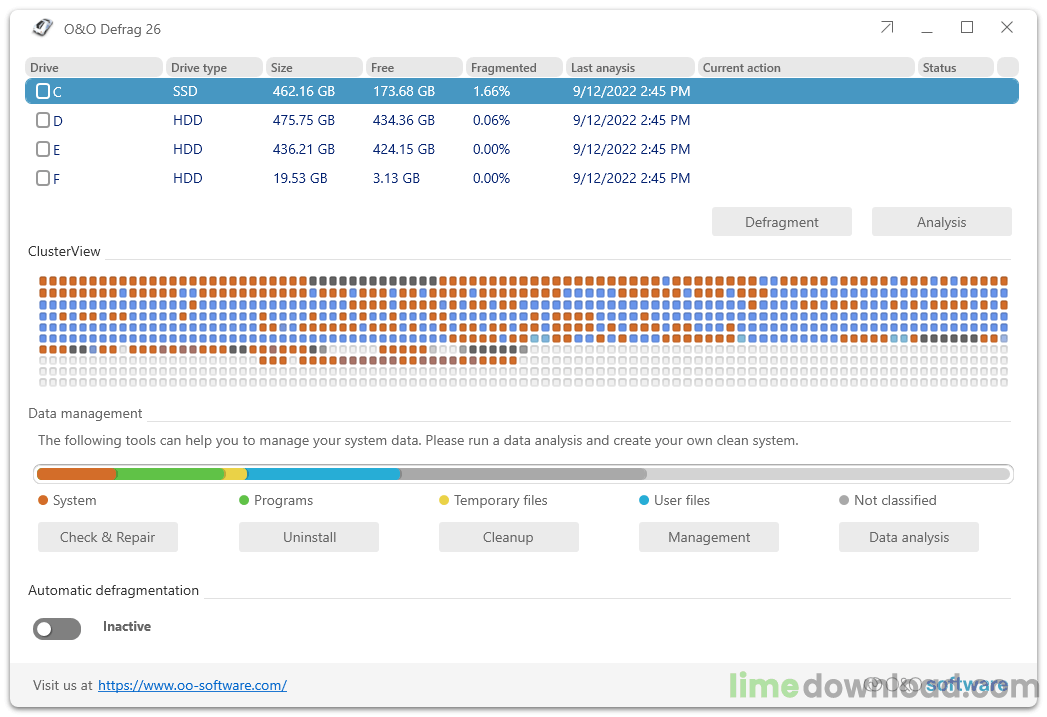Screen dimensions: 1047x717
Task: Click the blue User files bar segment
Action: pos(323,474)
